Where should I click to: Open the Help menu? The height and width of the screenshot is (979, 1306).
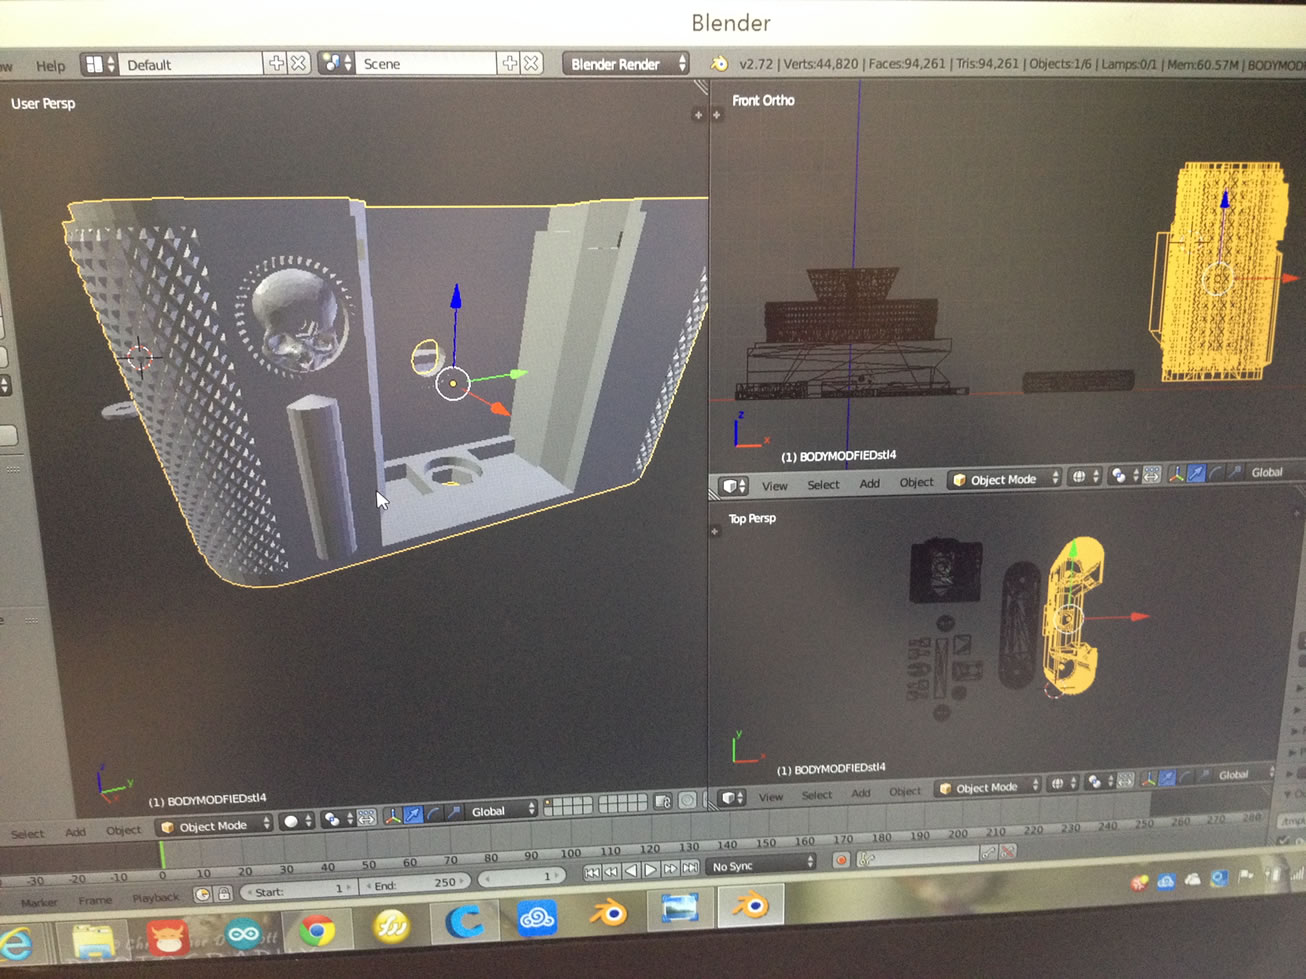pos(50,66)
